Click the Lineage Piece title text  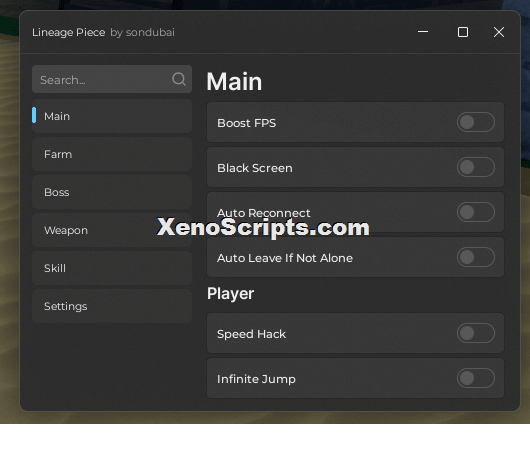point(69,32)
